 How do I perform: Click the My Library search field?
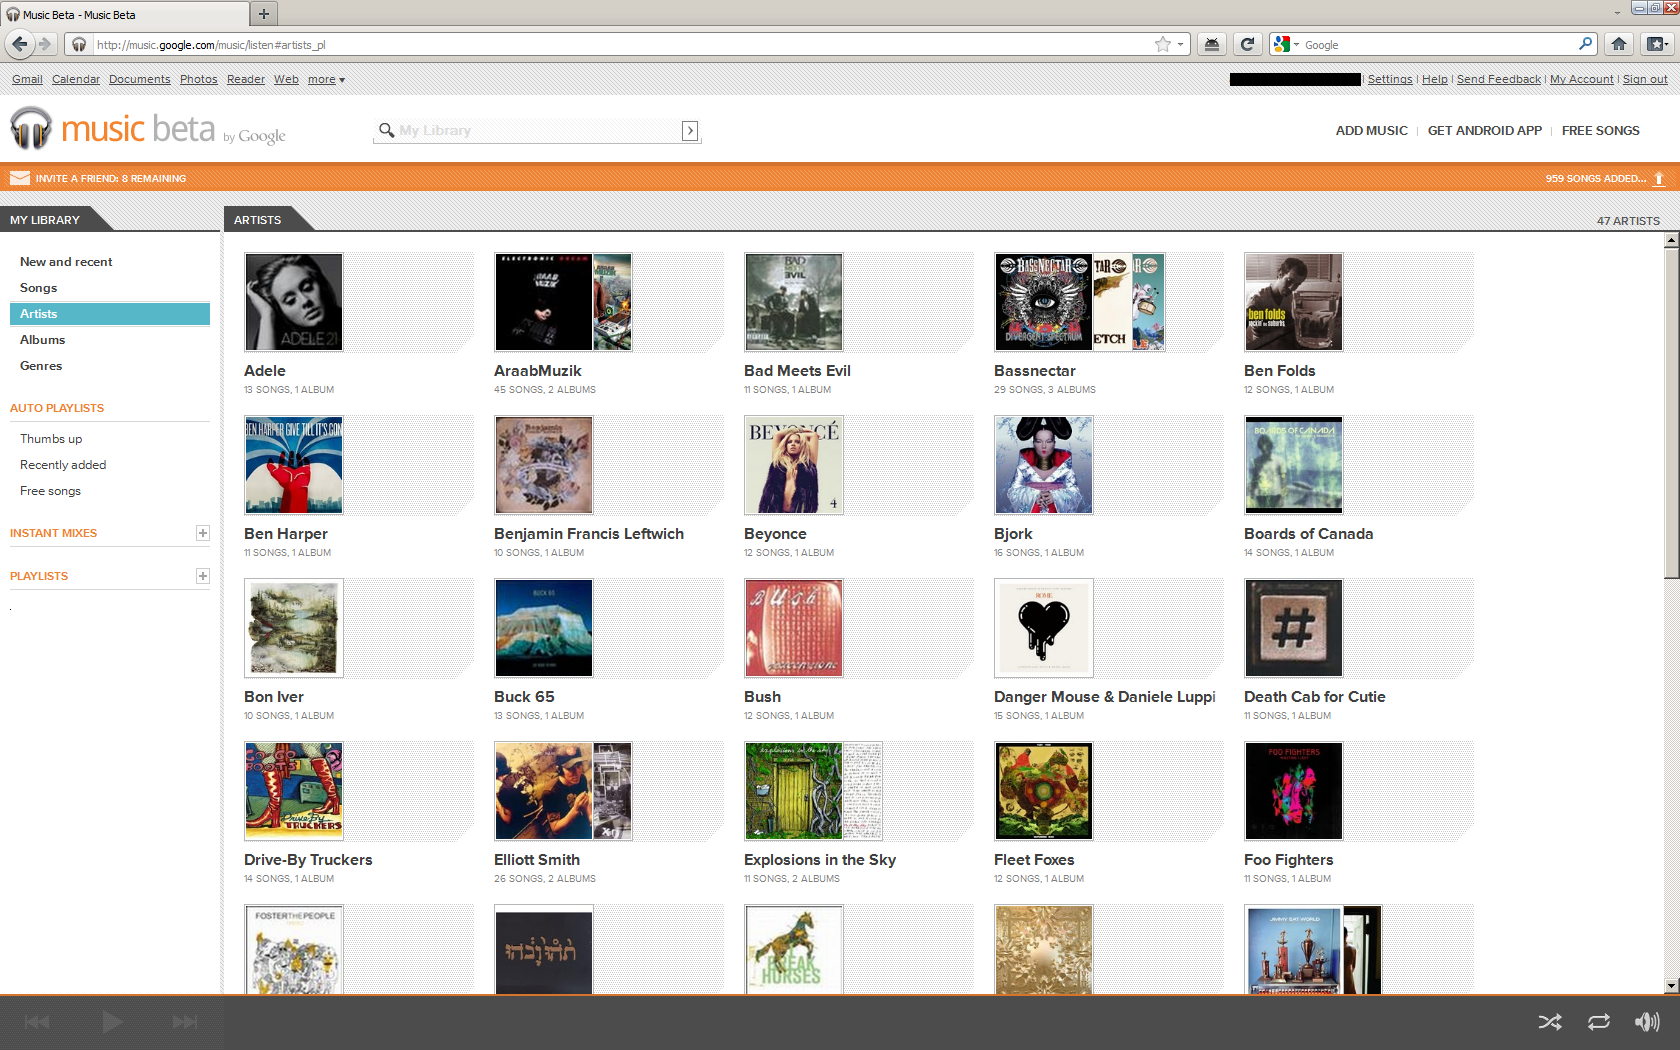coord(539,131)
